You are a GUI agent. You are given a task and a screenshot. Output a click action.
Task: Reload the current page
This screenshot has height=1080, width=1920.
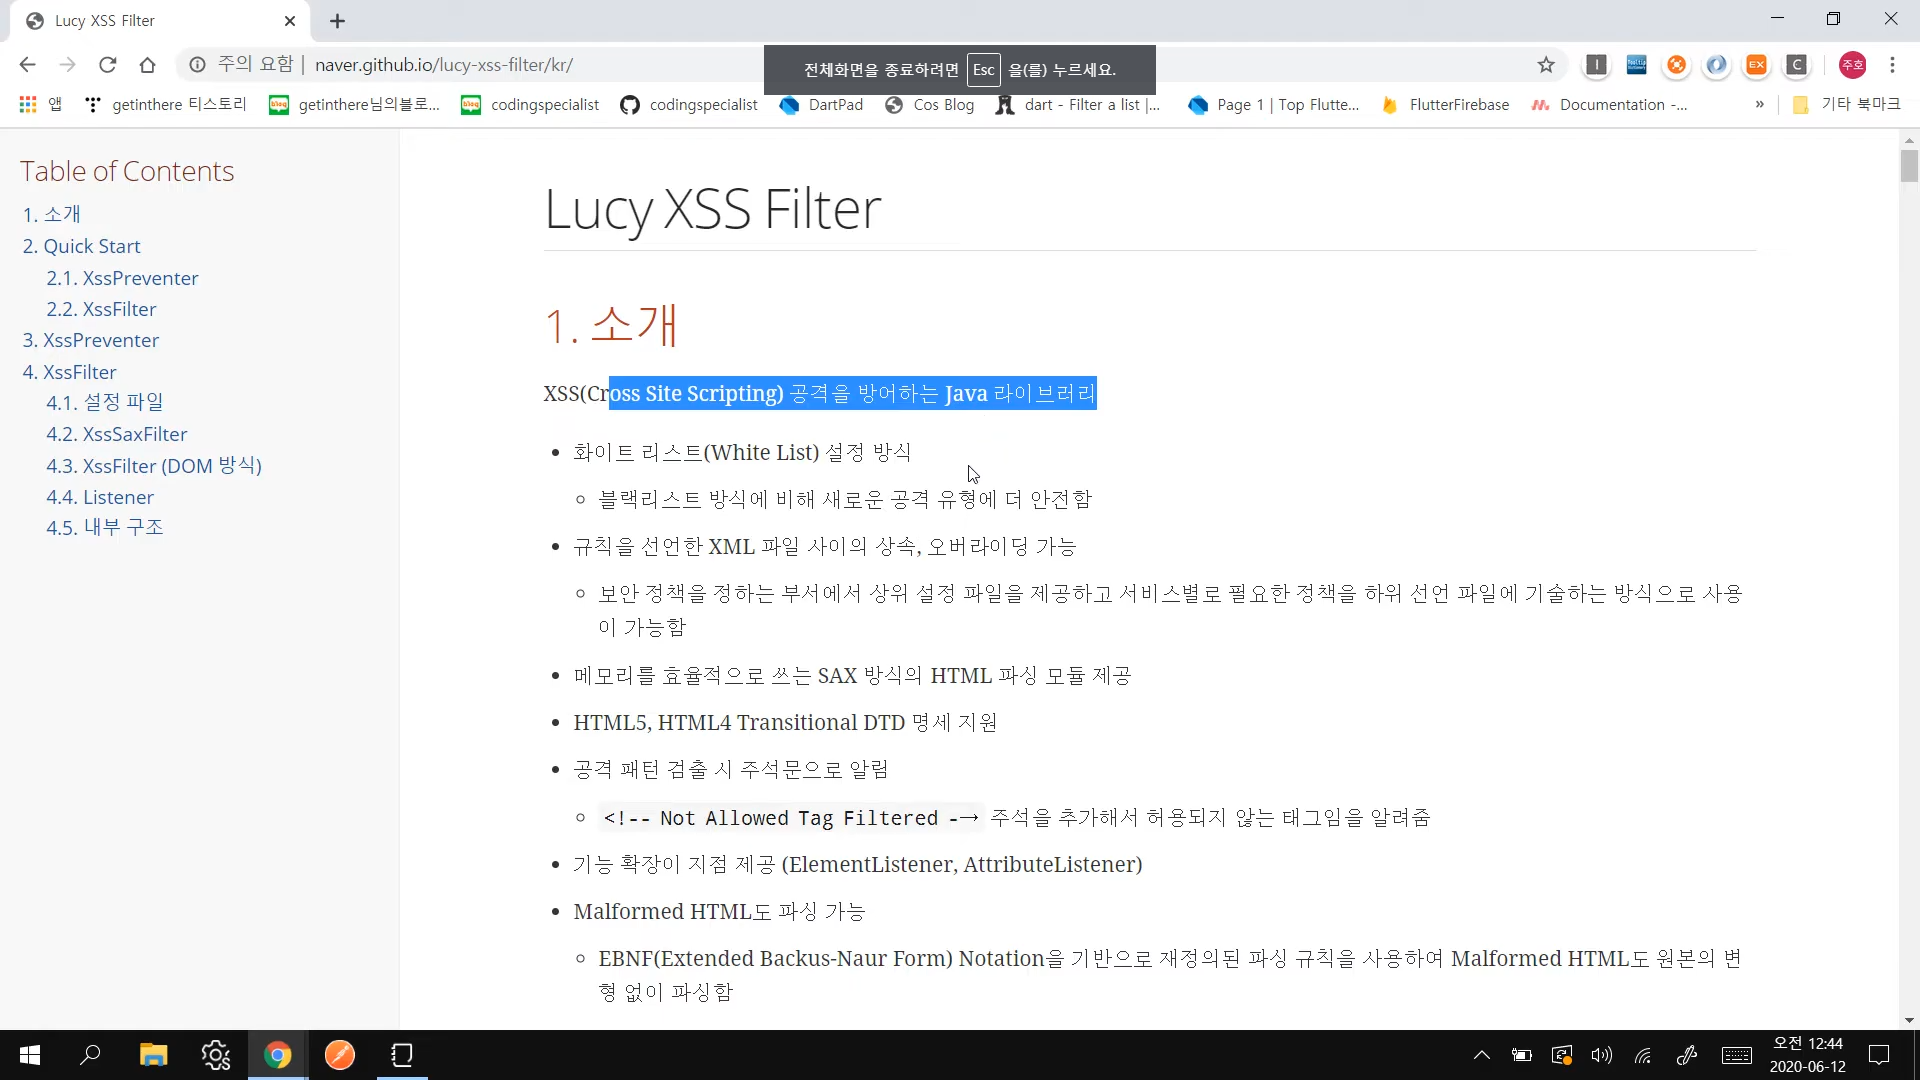coord(108,65)
